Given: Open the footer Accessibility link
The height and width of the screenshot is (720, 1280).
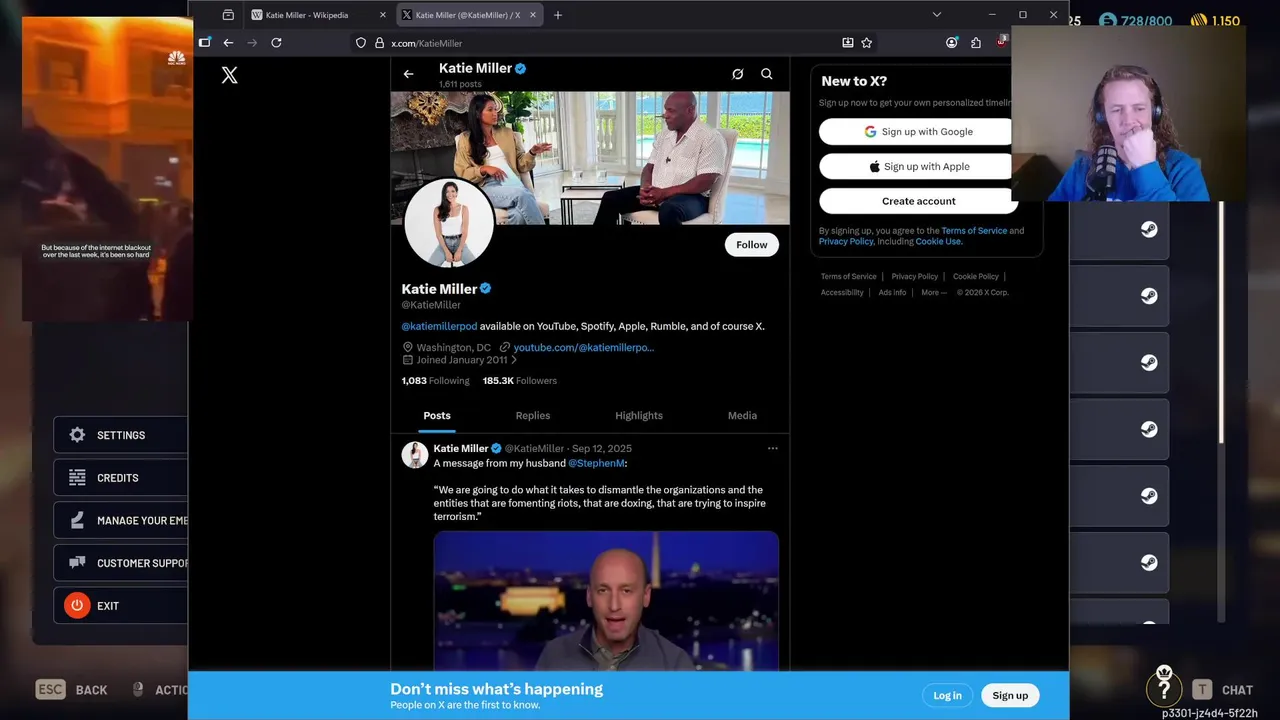Looking at the screenshot, I should [x=842, y=292].
